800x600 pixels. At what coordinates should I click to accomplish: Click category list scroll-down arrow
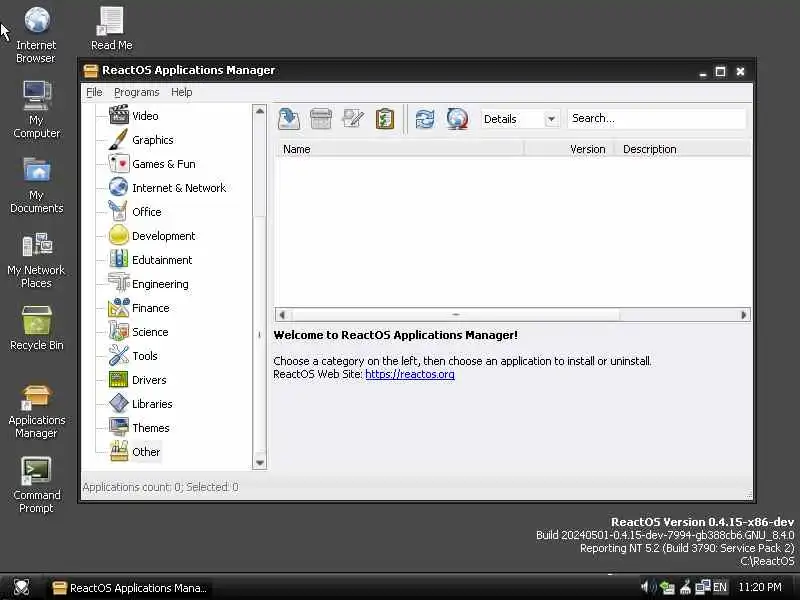click(x=260, y=463)
